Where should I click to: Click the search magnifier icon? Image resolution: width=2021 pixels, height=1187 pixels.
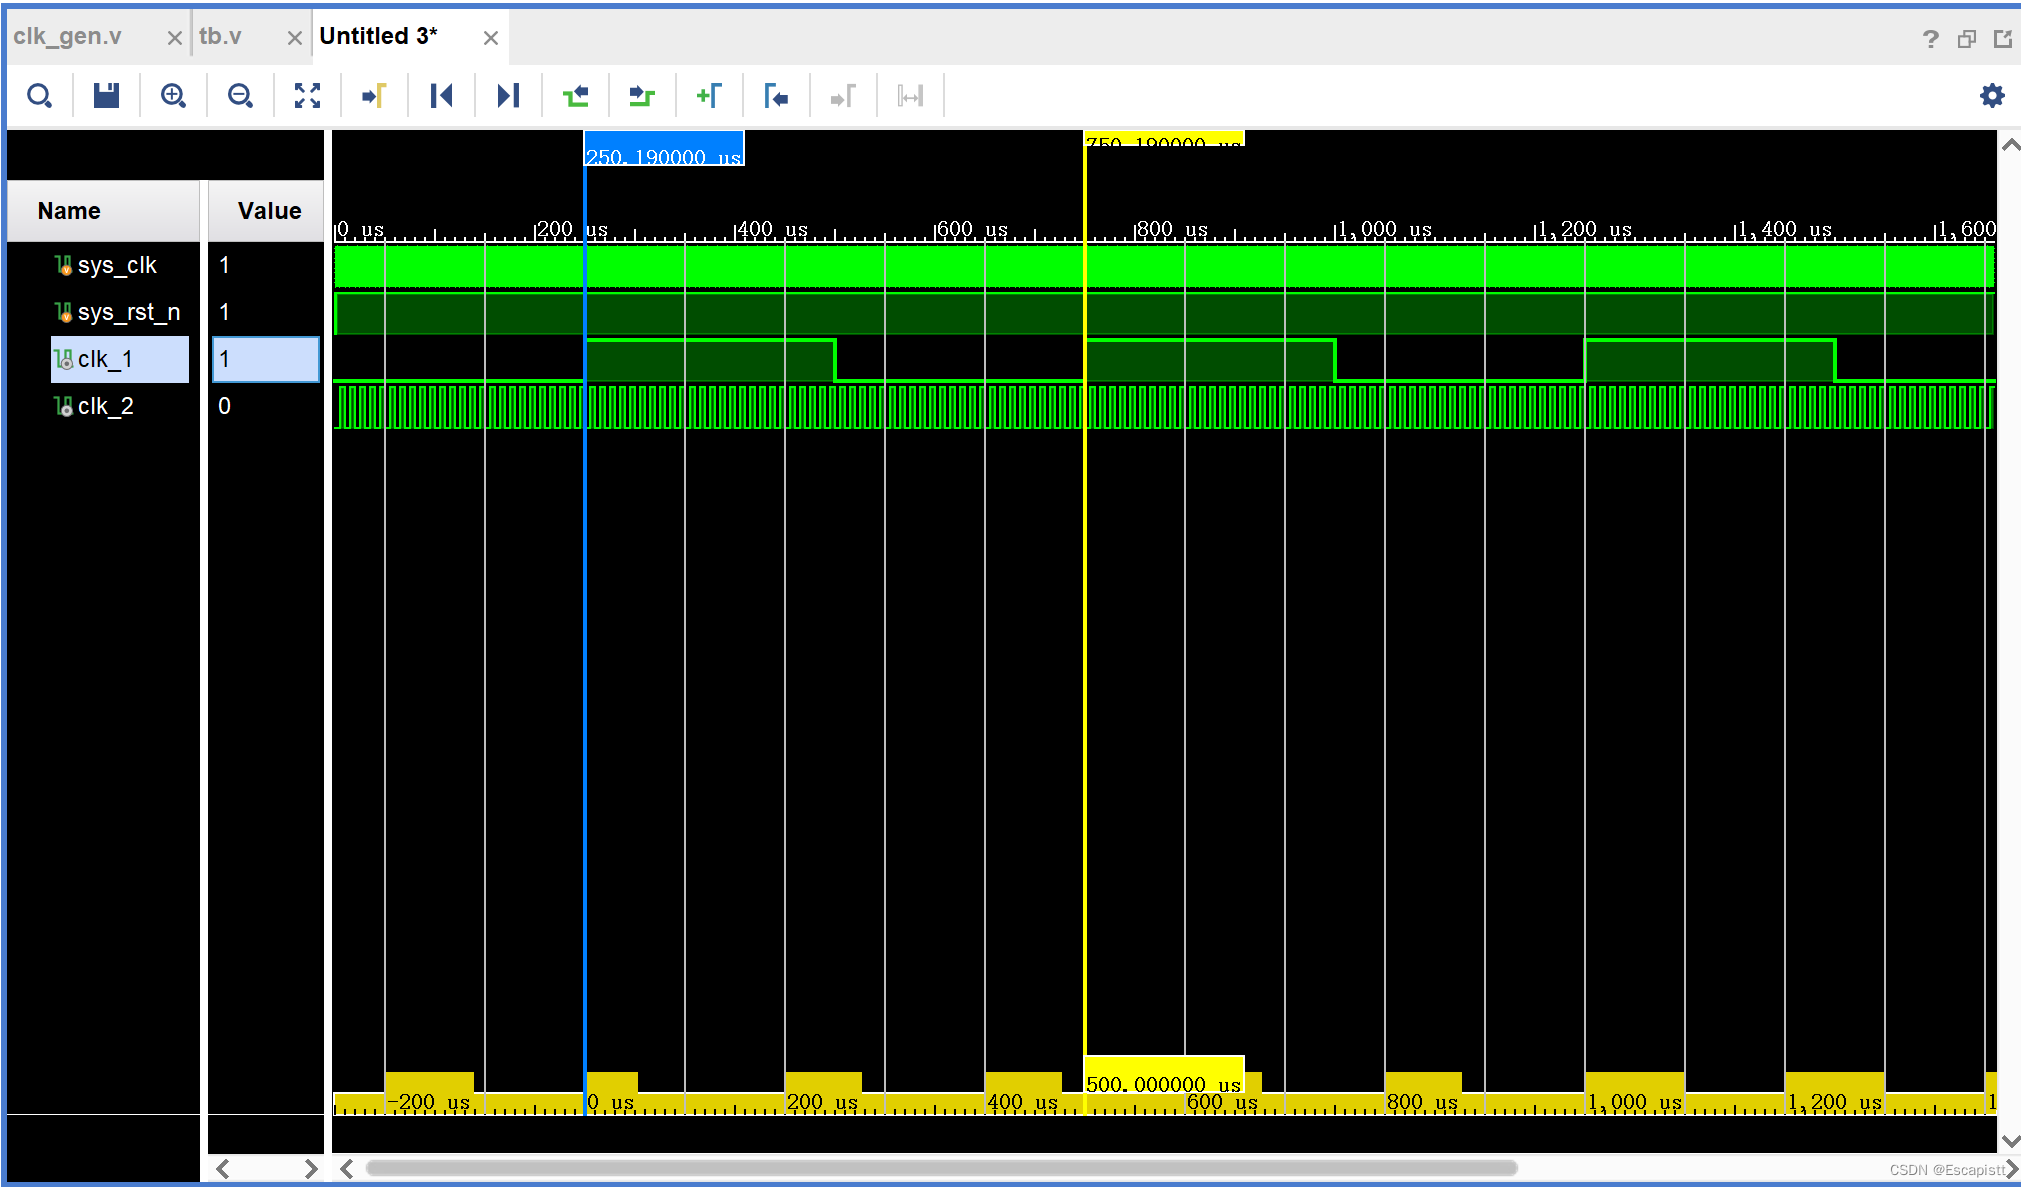click(38, 95)
